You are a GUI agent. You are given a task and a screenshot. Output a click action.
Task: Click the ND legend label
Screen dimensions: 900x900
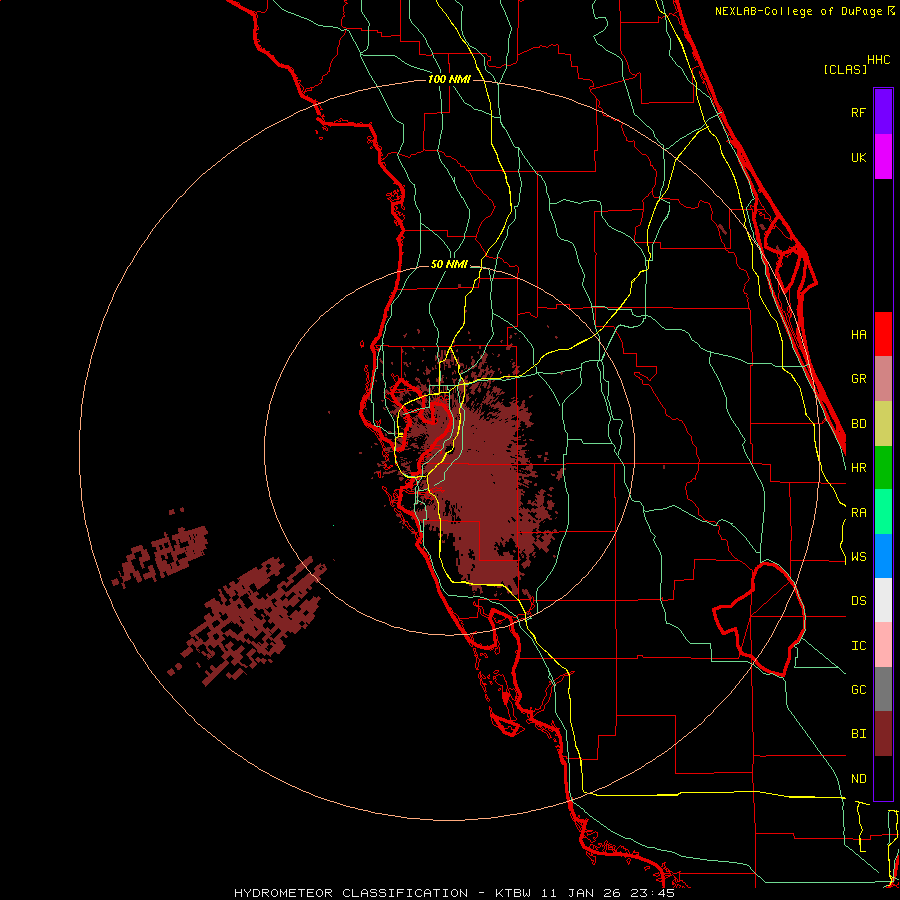[858, 779]
